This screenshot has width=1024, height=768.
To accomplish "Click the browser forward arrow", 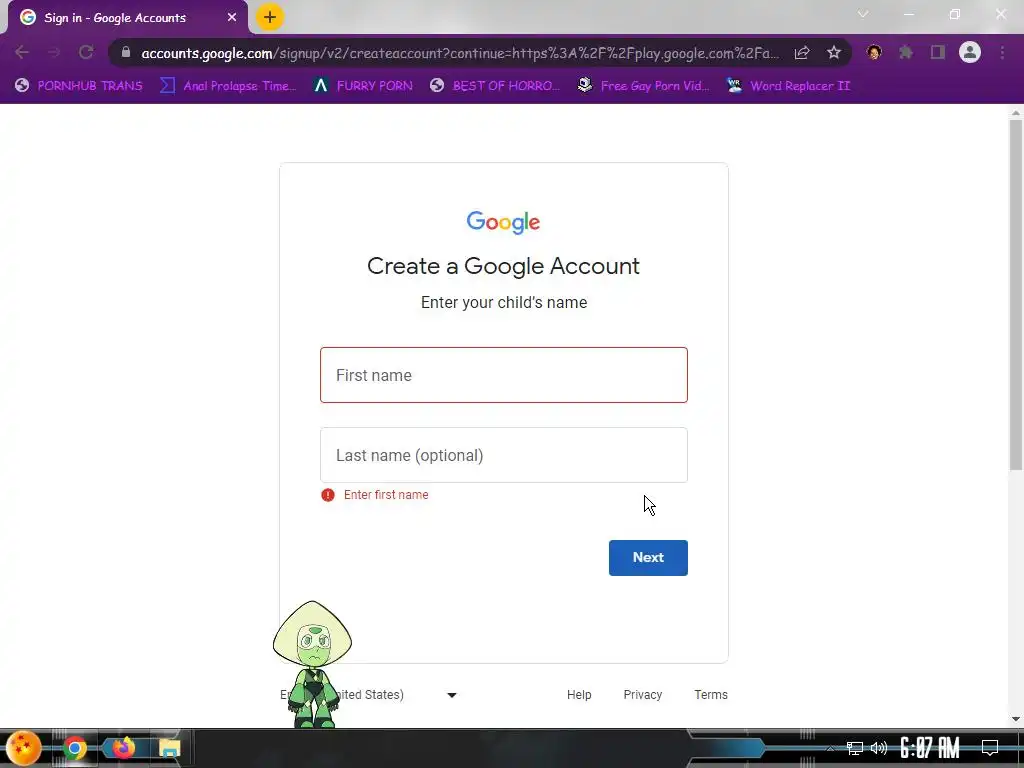I will tap(54, 52).
